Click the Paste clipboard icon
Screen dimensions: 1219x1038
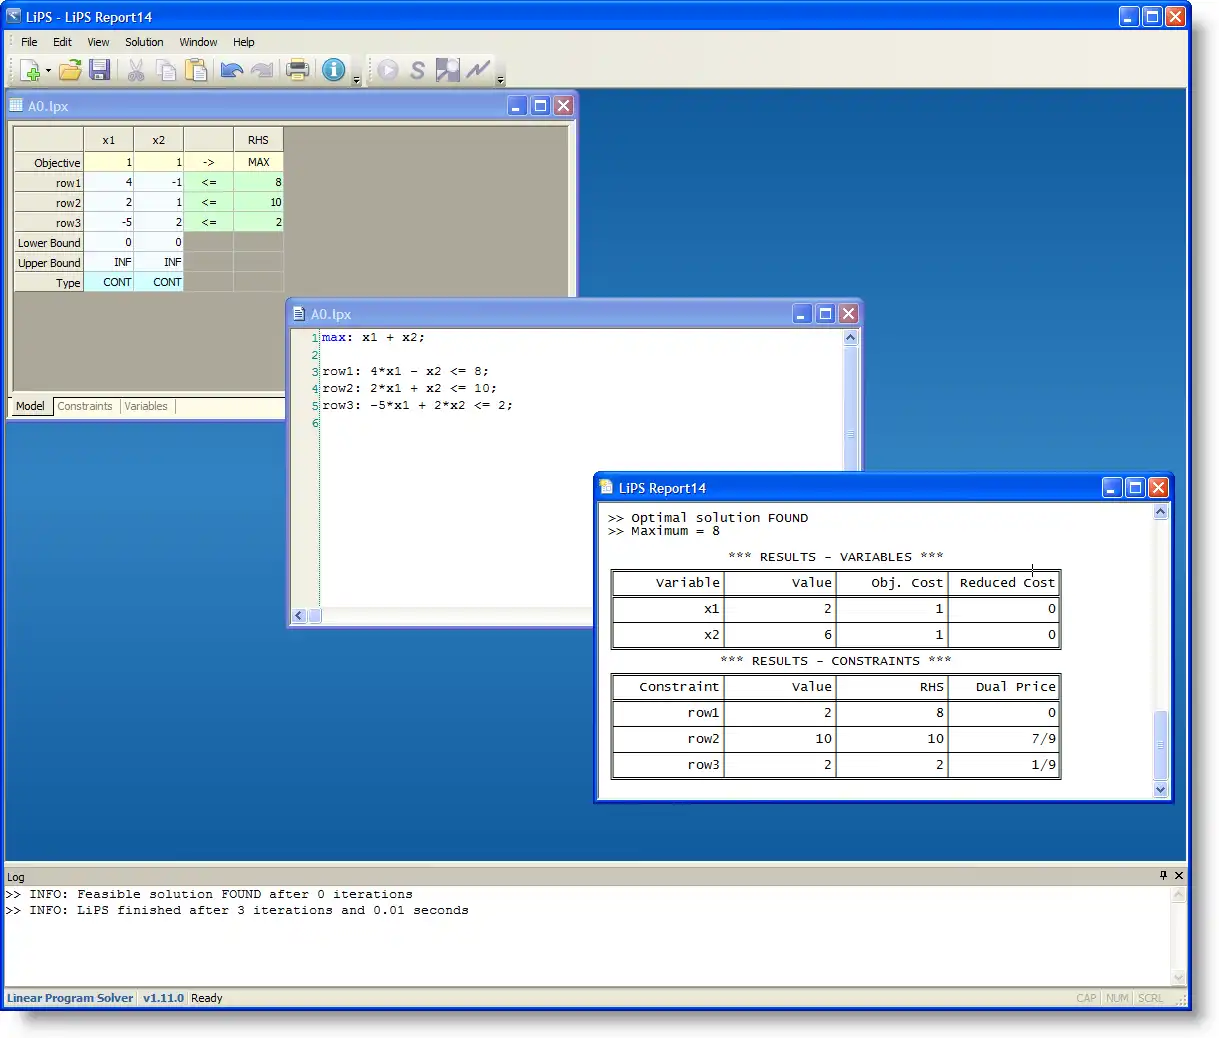coord(197,70)
